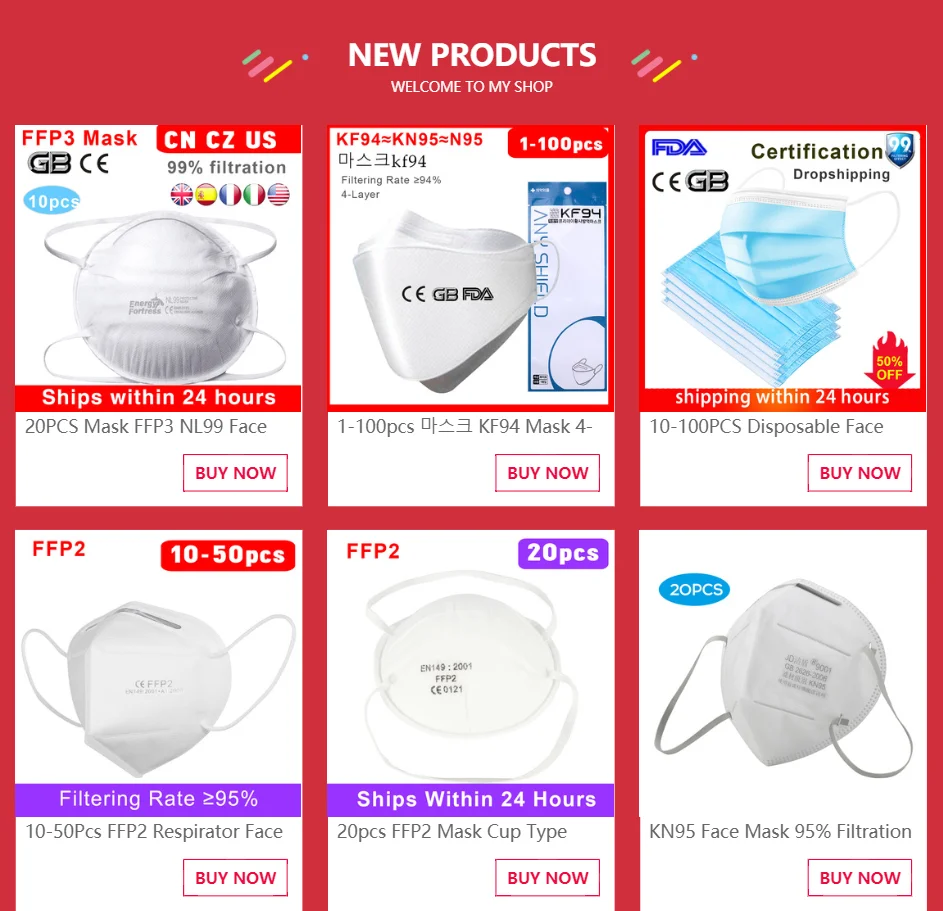943x911 pixels.
Task: Click BUY NOW for Disposable Face mask
Action: tap(859, 473)
